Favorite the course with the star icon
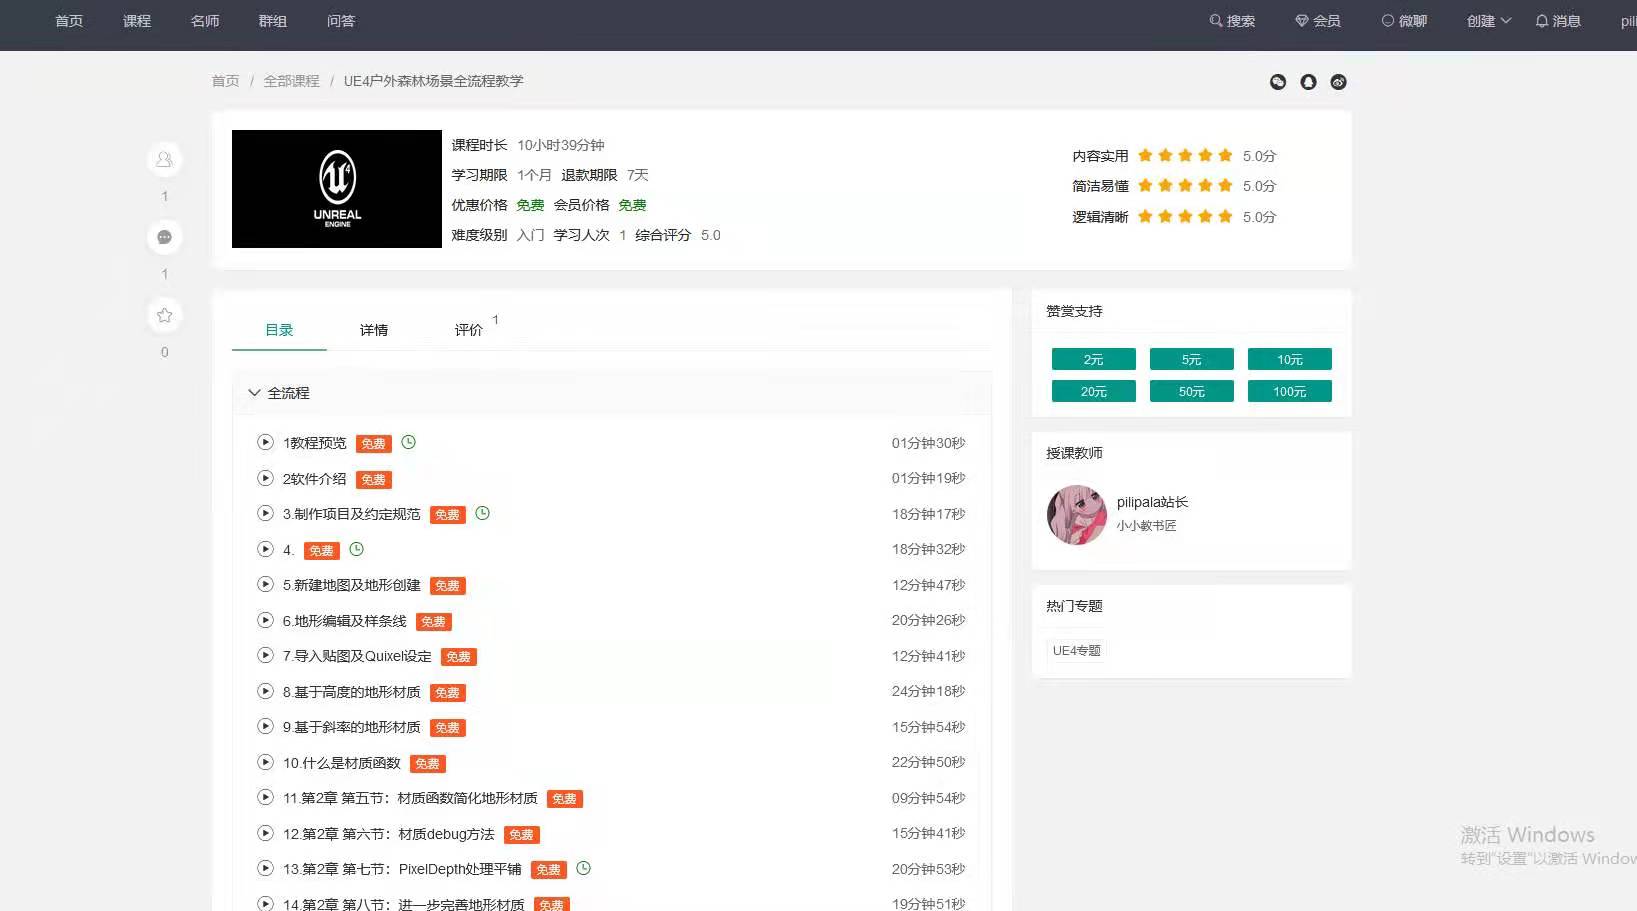 pos(165,315)
